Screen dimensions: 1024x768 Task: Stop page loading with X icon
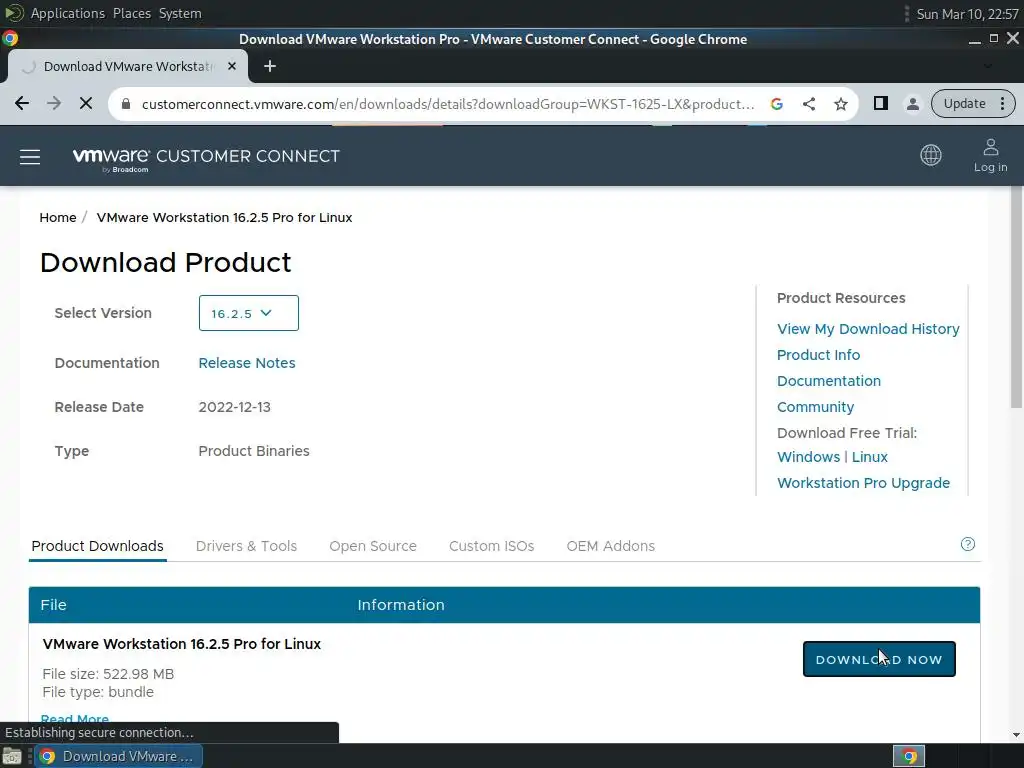[86, 104]
